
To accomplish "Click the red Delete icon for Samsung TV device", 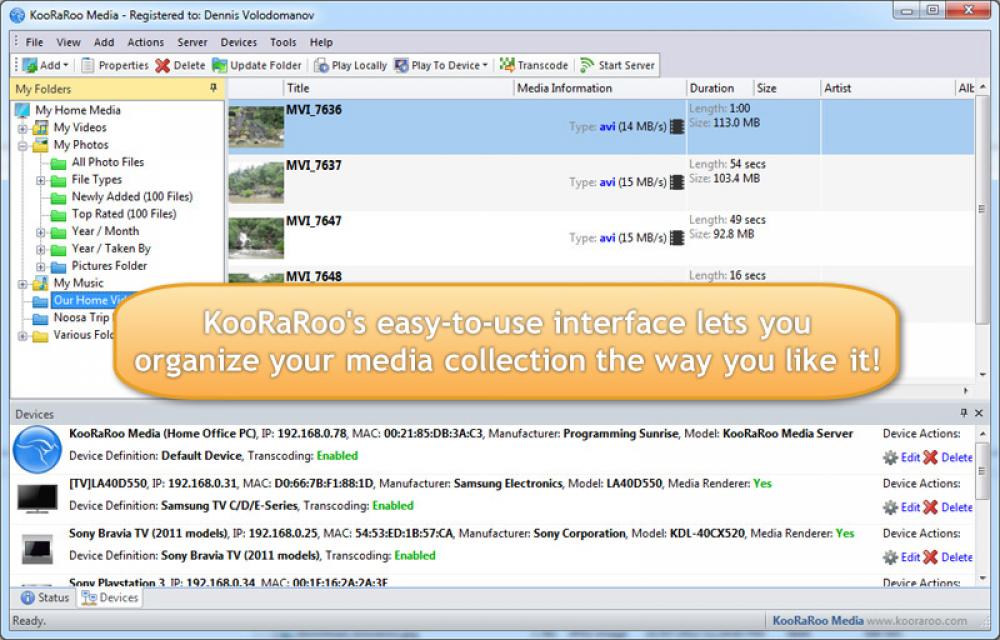I will (x=930, y=507).
